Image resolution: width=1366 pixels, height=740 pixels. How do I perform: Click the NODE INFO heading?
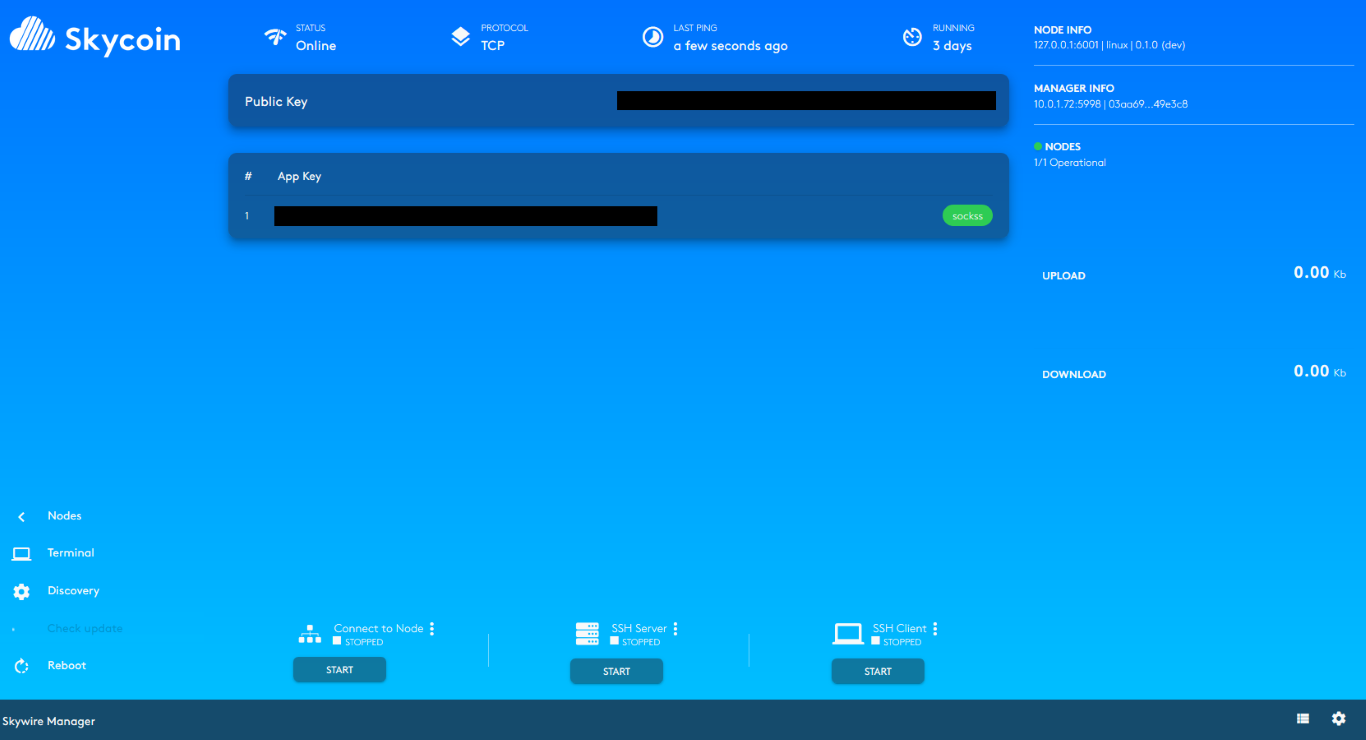coord(1063,30)
